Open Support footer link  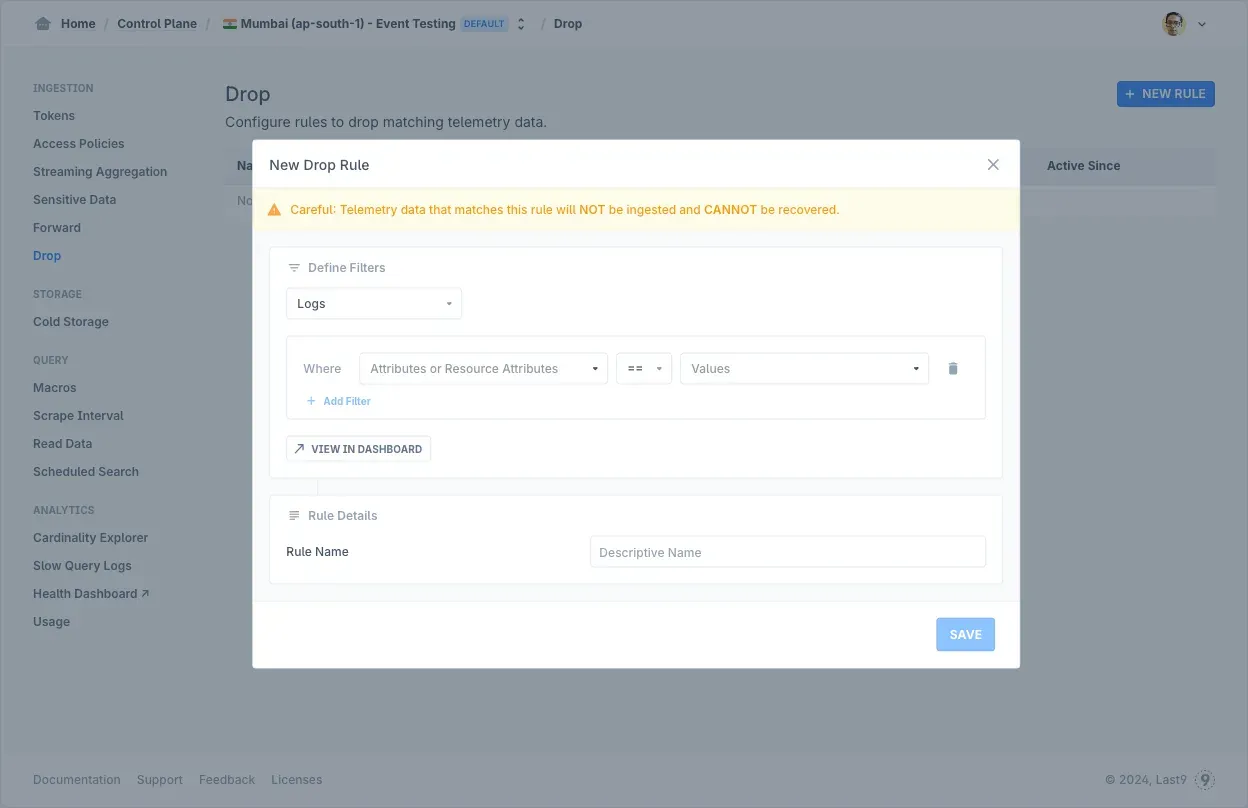click(x=160, y=780)
